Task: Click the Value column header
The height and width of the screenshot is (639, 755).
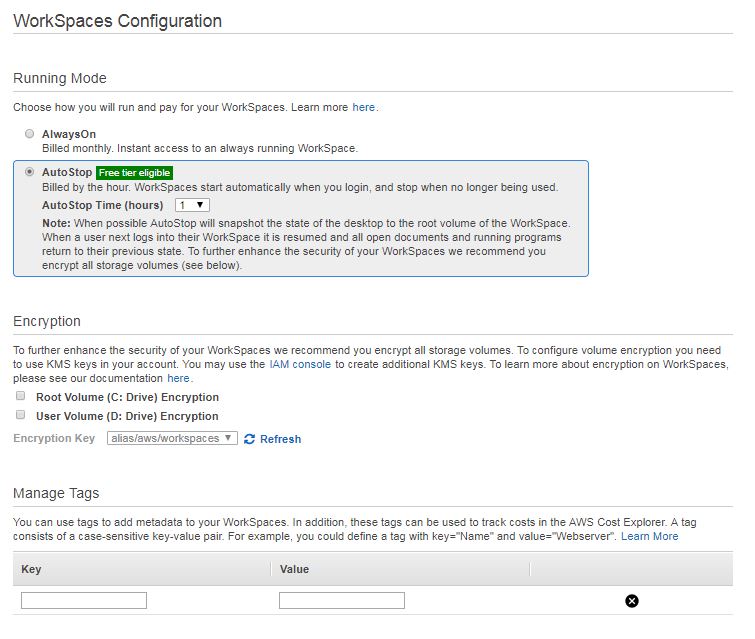Action: 294,569
